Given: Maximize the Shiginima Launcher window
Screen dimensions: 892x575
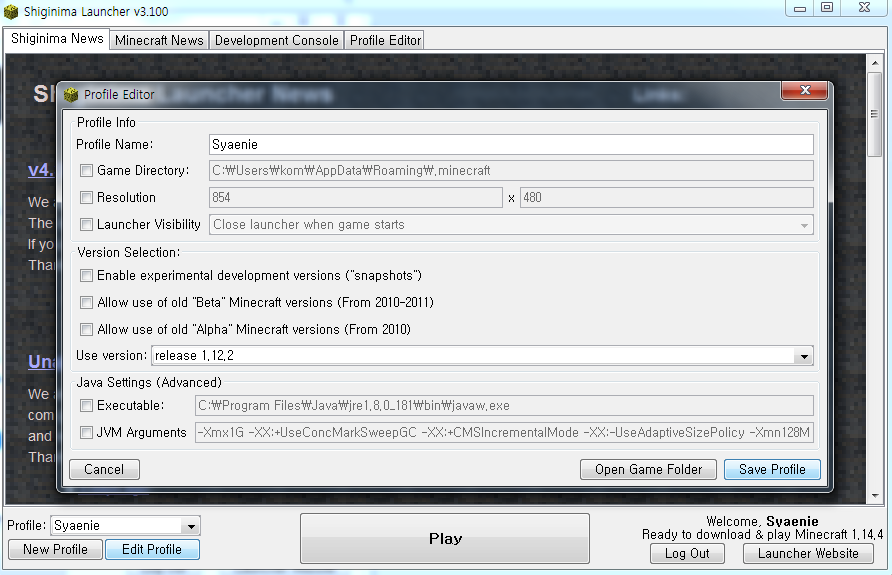Looking at the screenshot, I should pyautogui.click(x=827, y=8).
